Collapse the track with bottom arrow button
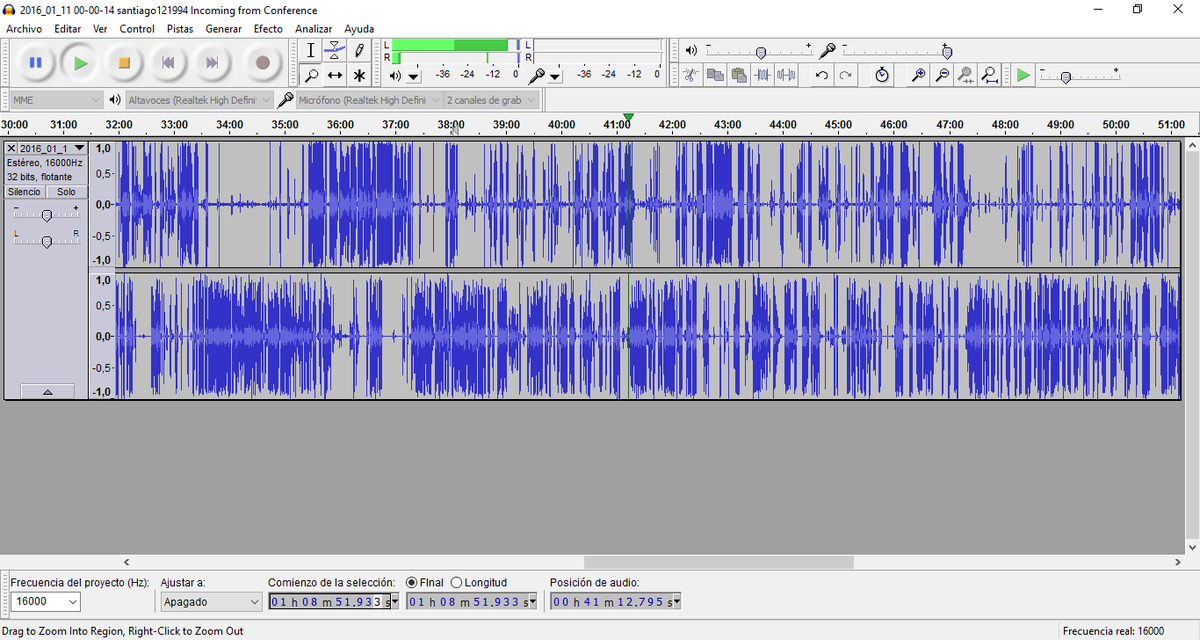This screenshot has width=1200, height=640. pyautogui.click(x=46, y=391)
